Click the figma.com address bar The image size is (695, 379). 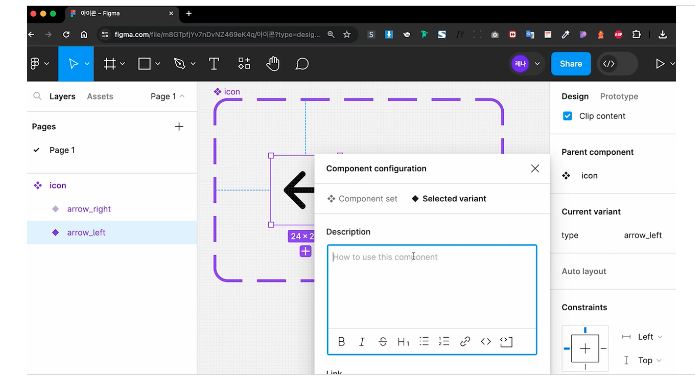point(217,35)
